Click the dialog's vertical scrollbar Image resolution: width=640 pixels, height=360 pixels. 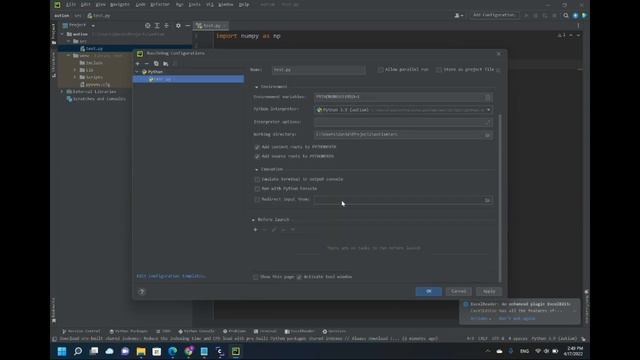[500, 198]
